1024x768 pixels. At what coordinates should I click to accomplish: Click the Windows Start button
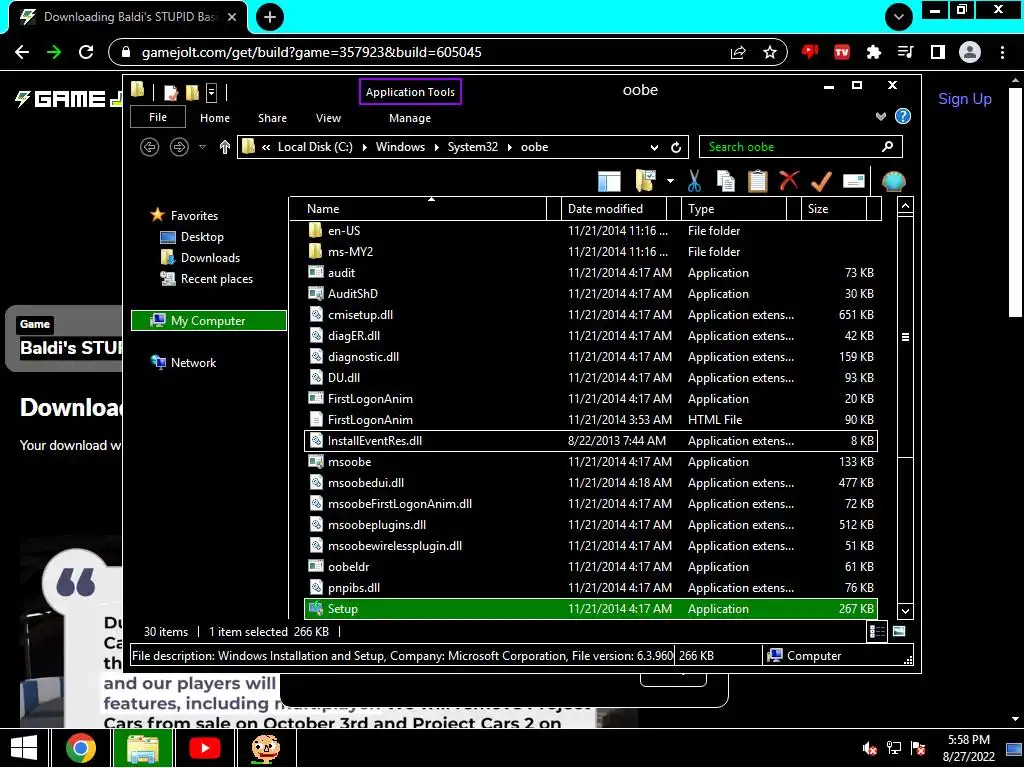pos(24,748)
